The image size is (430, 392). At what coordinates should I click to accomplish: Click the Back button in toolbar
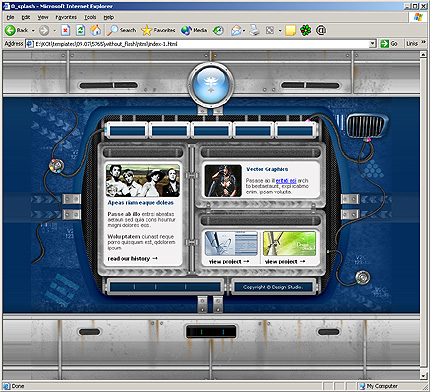click(16, 30)
